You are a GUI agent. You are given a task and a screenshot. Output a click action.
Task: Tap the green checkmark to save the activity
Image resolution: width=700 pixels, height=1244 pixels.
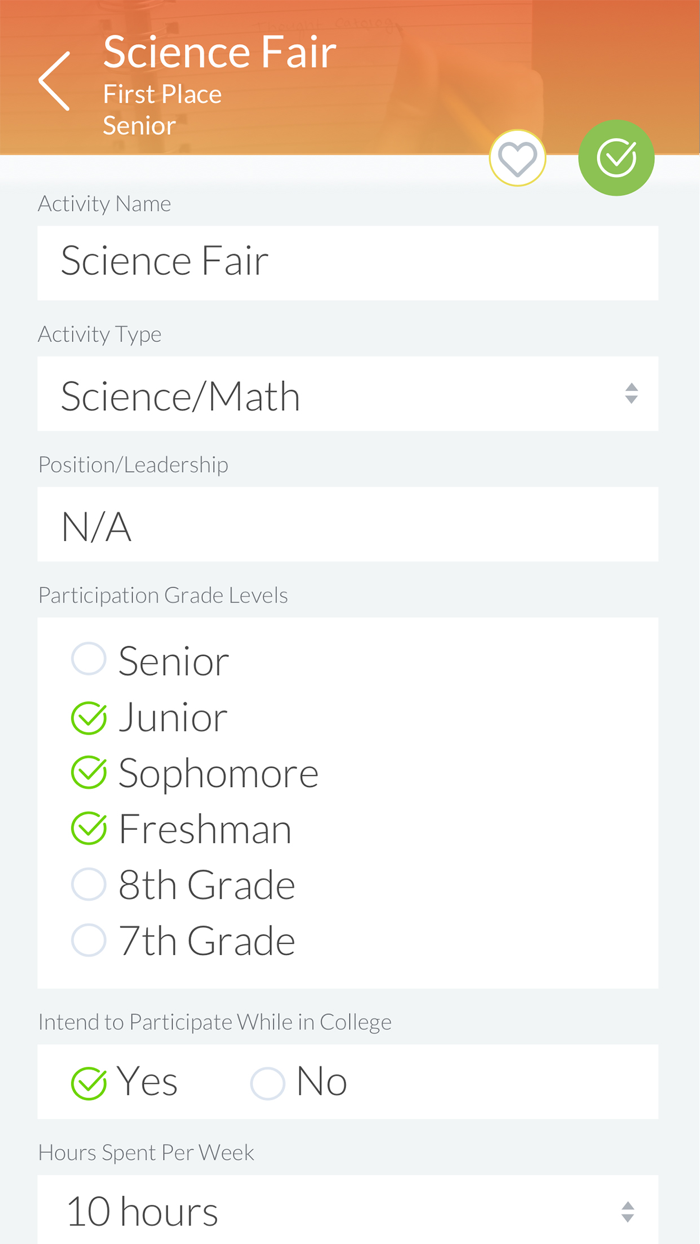tap(616, 157)
